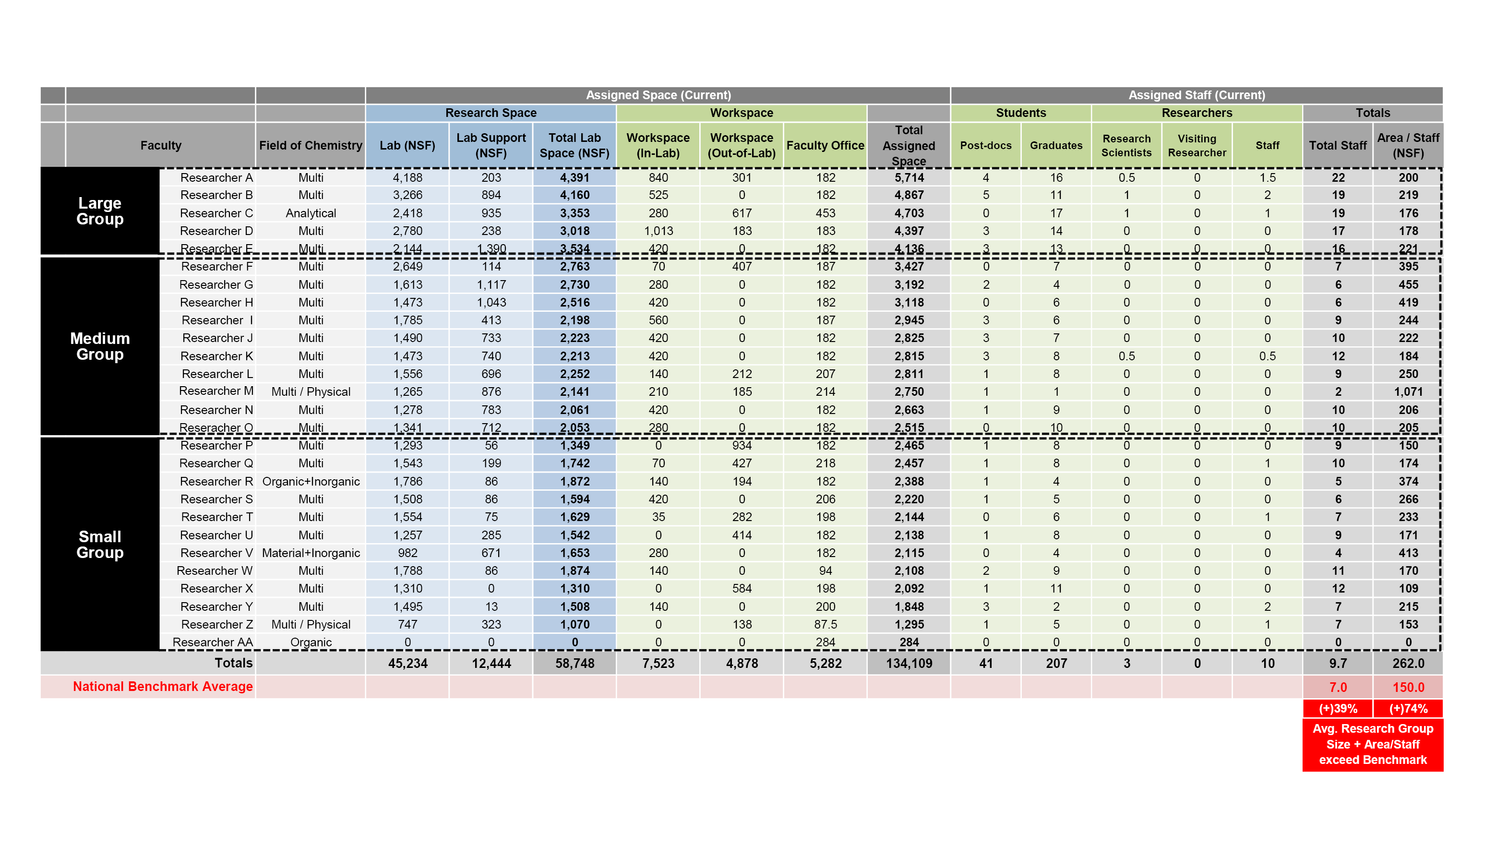This screenshot has width=1496, height=841.
Task: Click the "Researcher Y" name cell
Action: pyautogui.click(x=216, y=606)
